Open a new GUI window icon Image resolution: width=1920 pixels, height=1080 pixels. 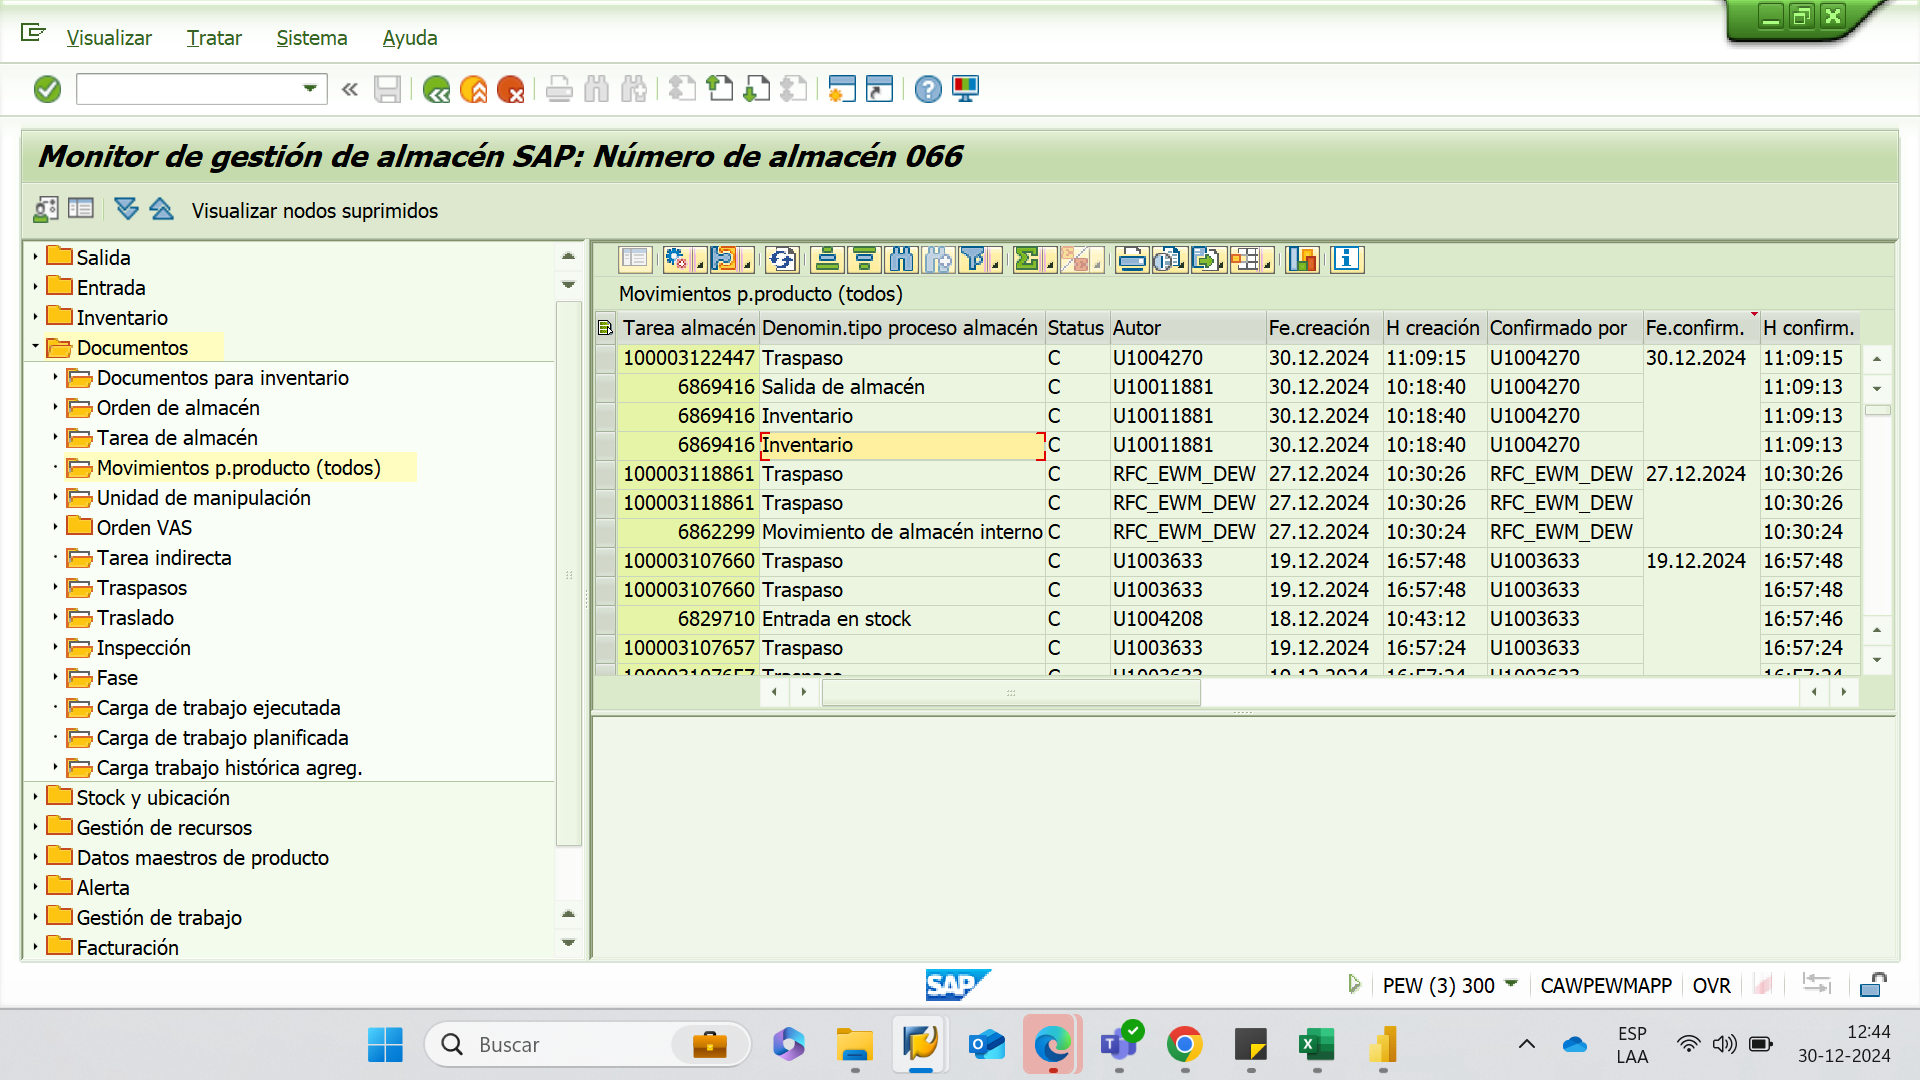[x=842, y=90]
